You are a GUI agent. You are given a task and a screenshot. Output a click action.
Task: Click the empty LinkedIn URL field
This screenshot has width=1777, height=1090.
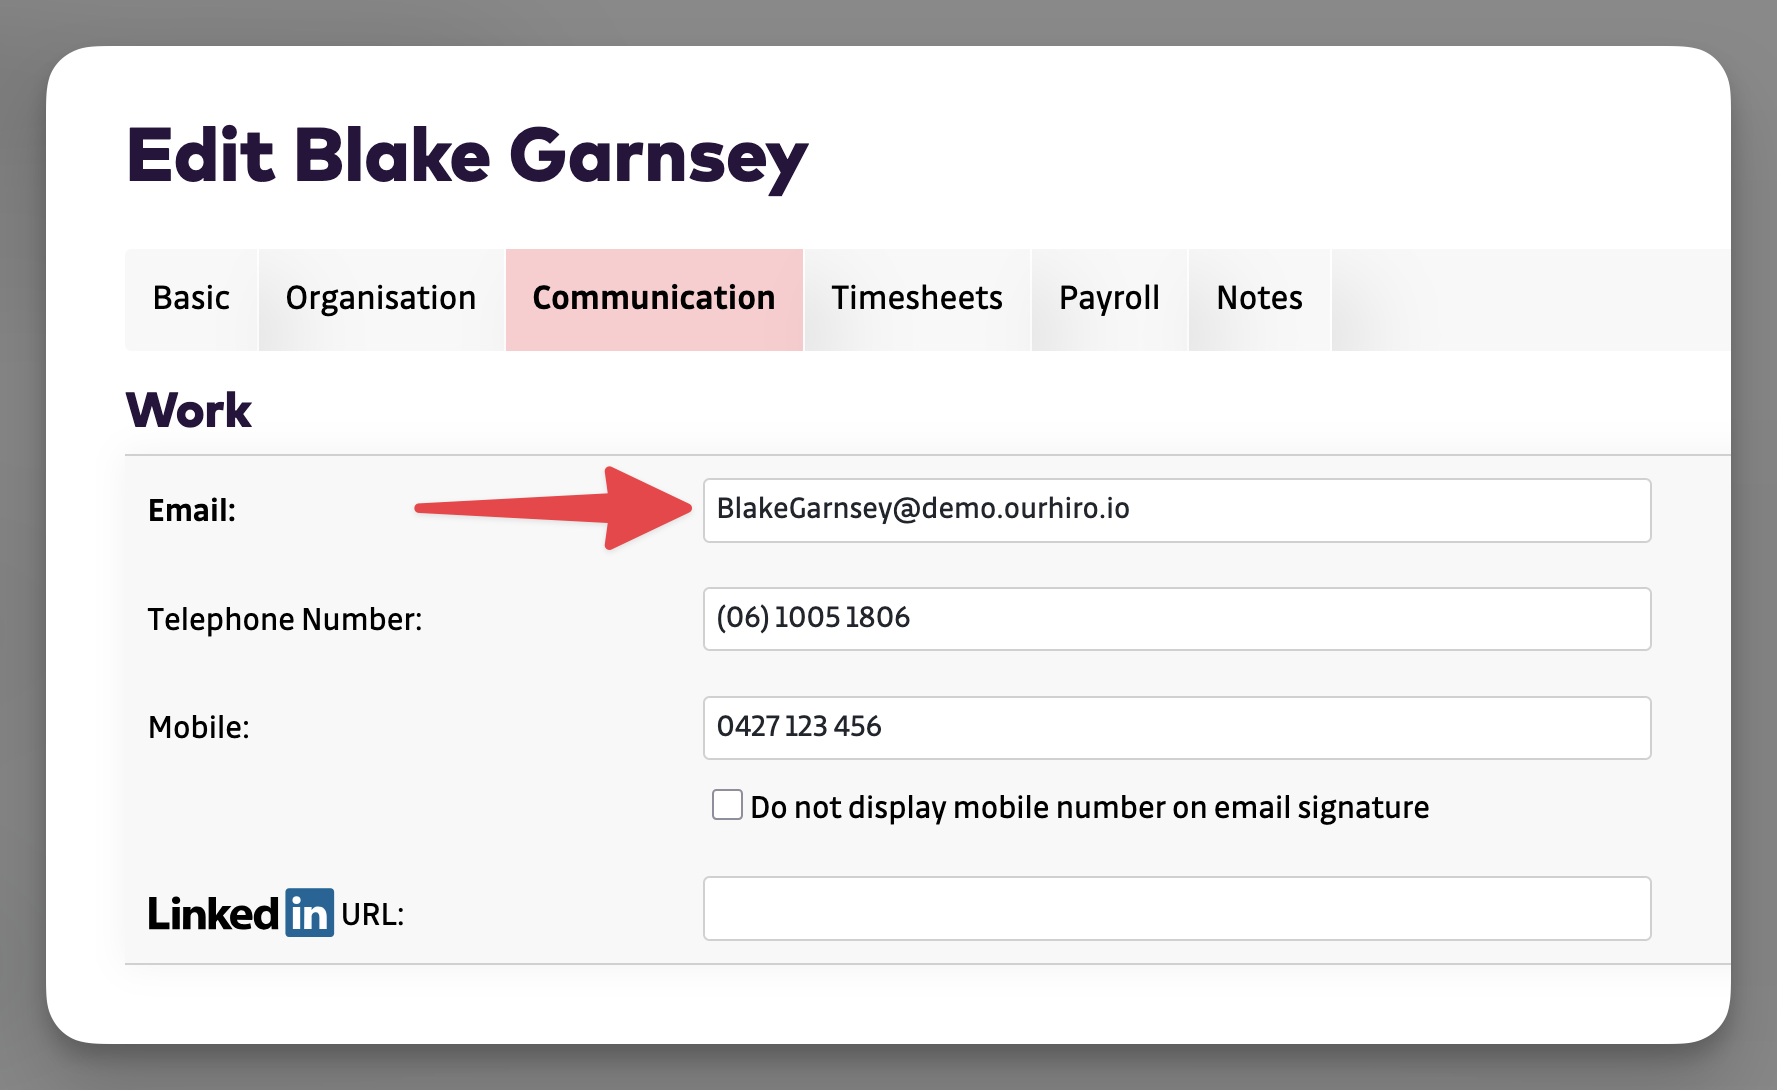coord(1176,908)
